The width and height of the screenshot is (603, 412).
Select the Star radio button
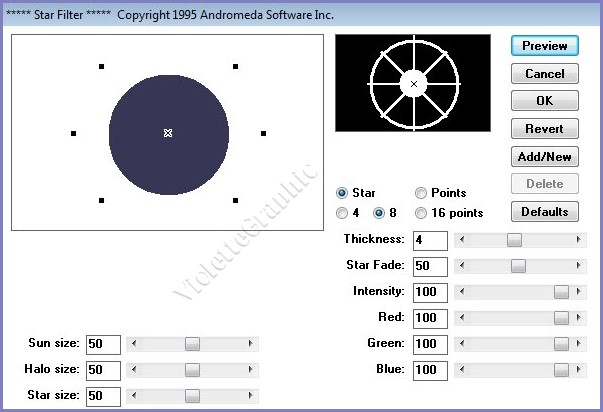point(343,193)
